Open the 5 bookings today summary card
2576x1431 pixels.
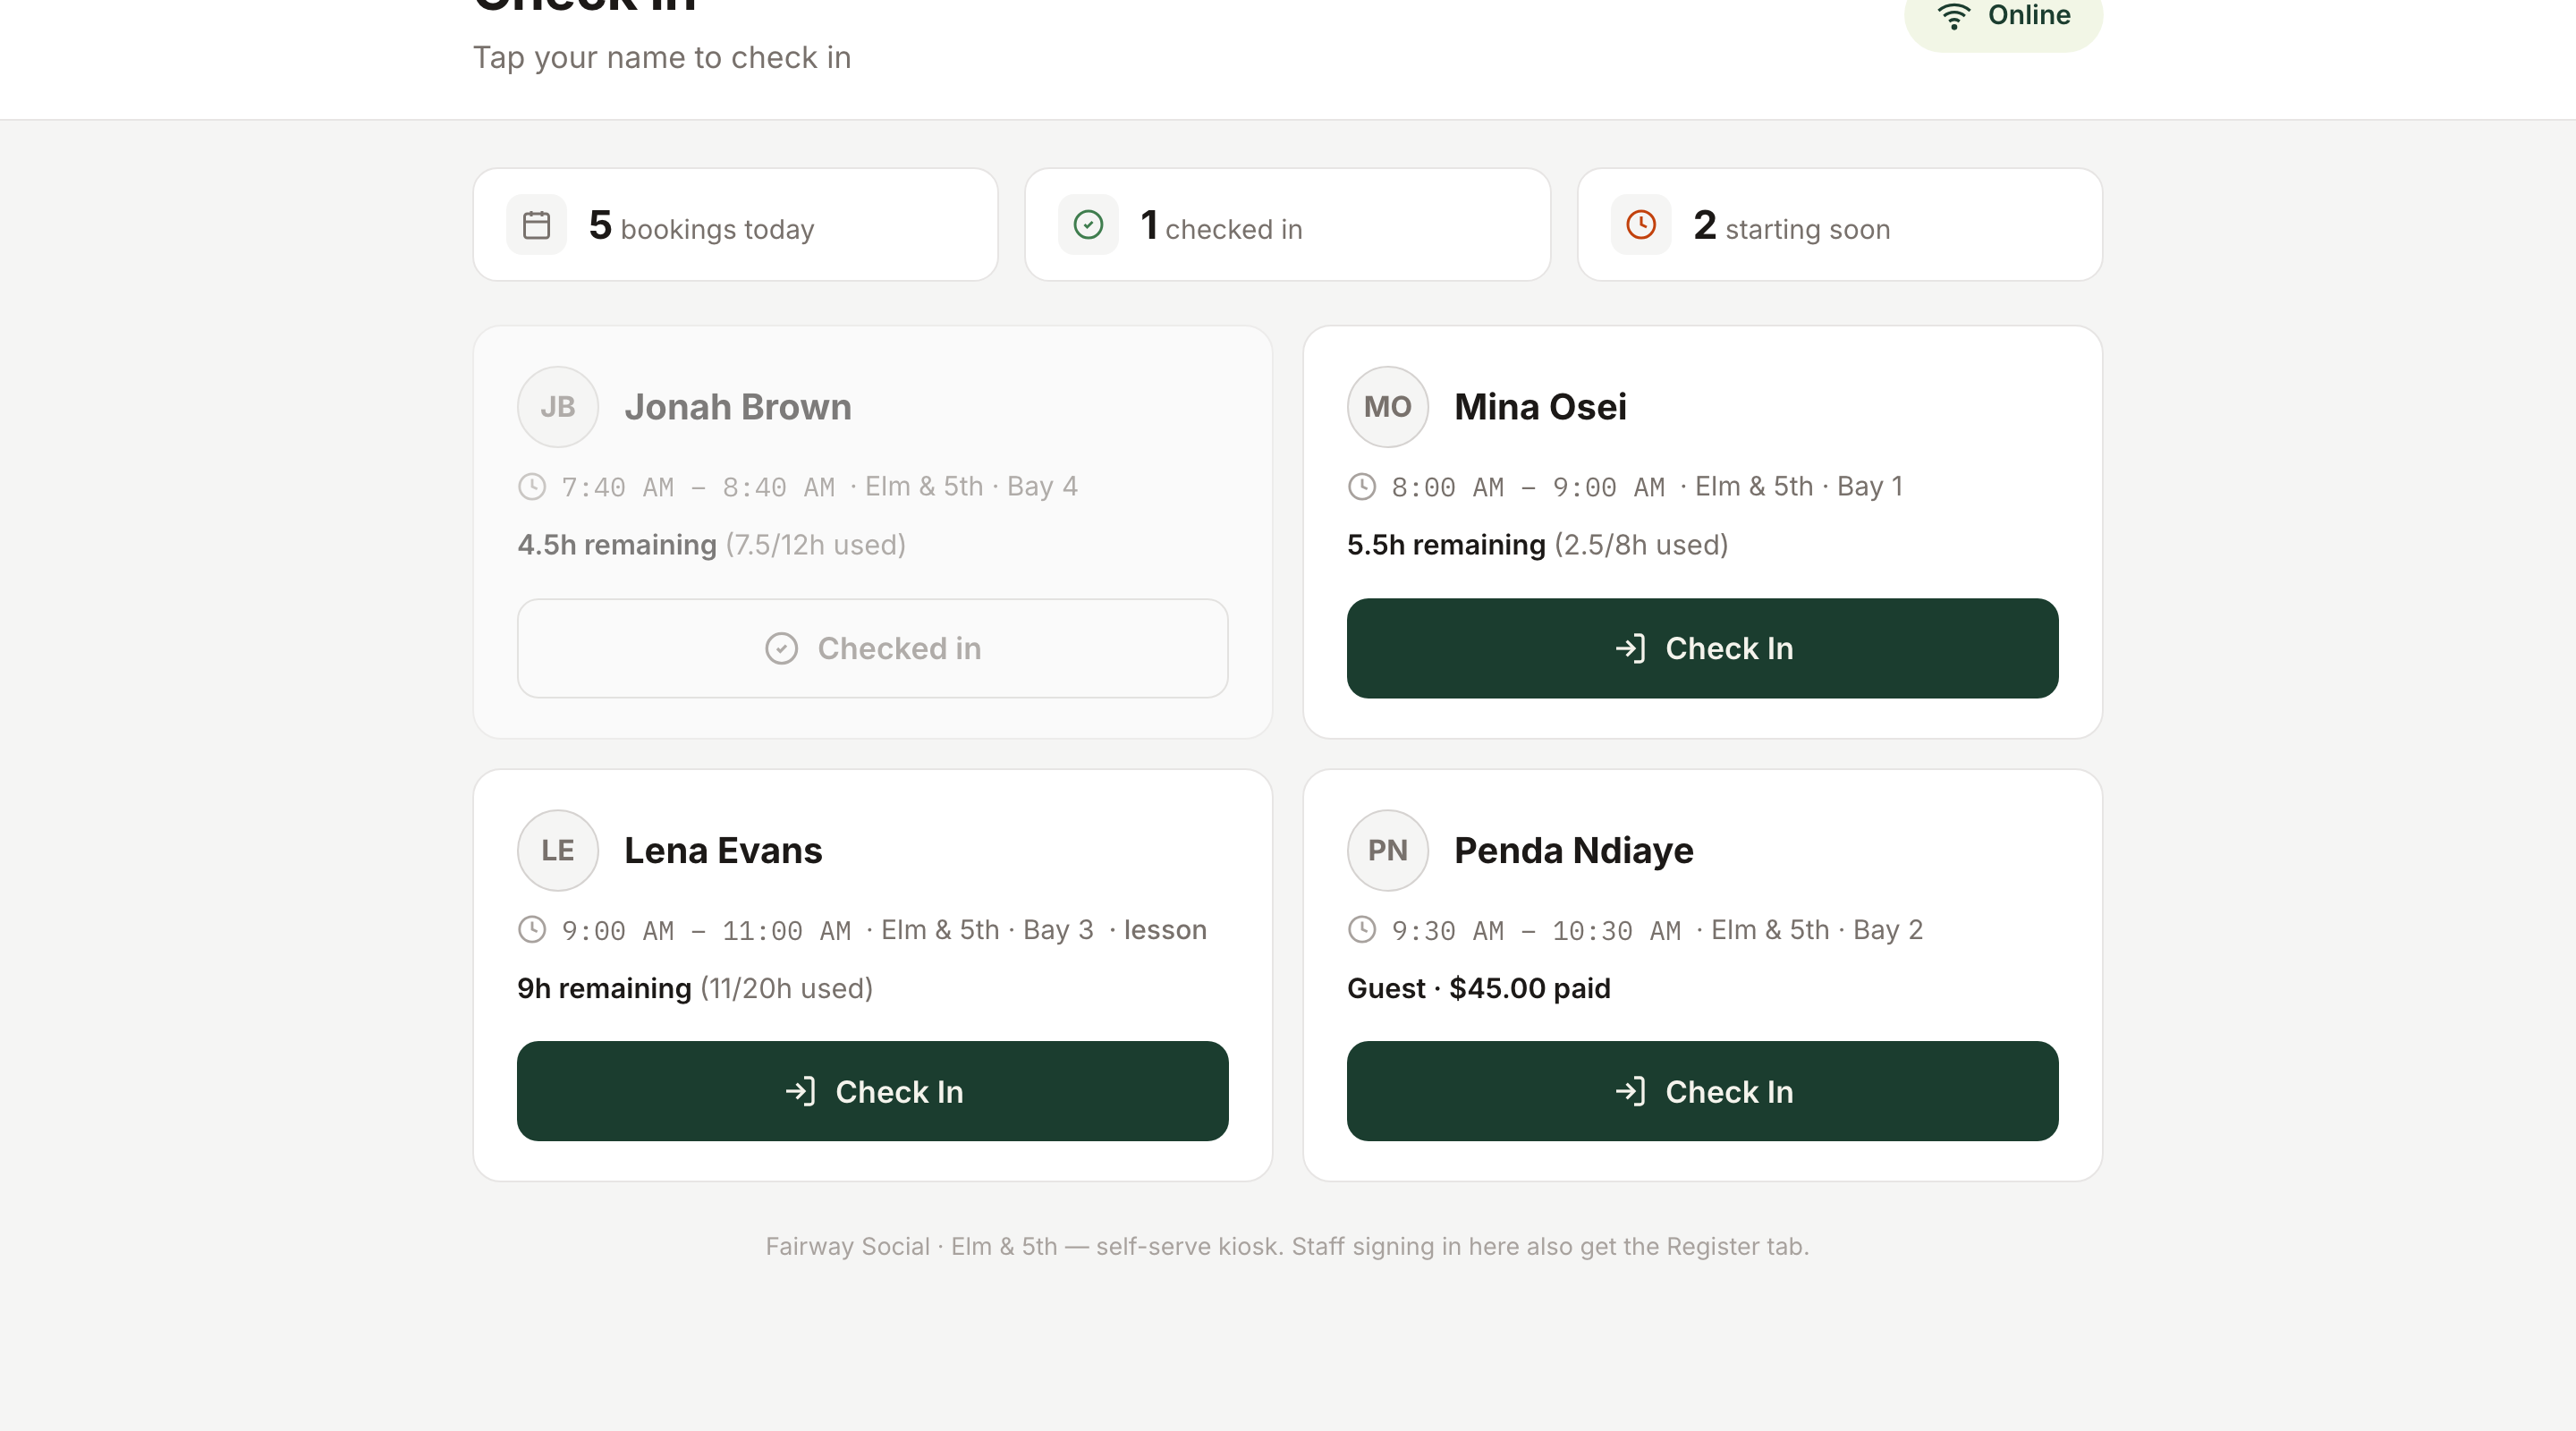[735, 225]
